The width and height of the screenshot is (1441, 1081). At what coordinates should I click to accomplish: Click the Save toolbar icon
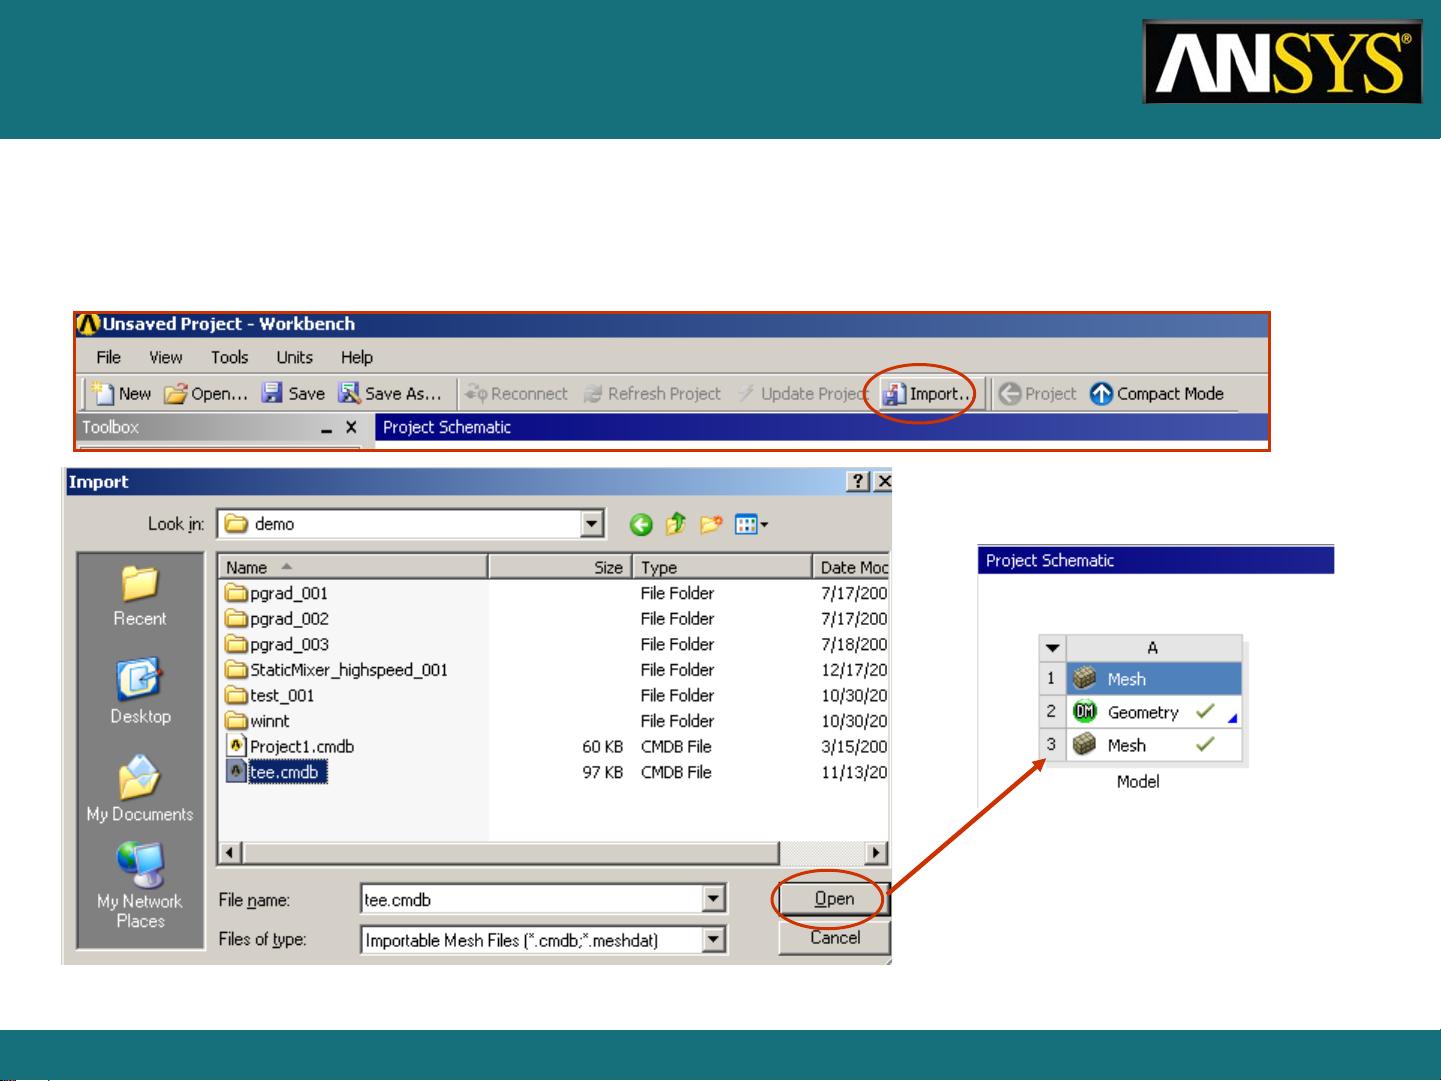(271, 393)
